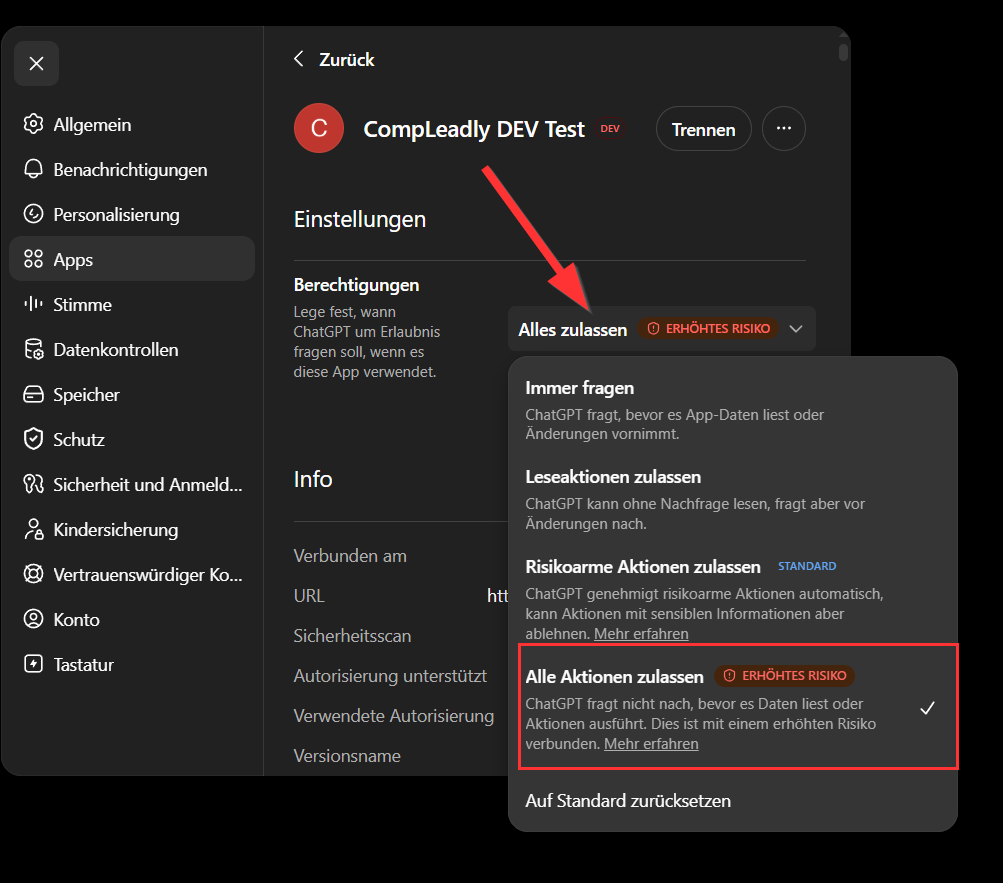Click the Verbunden am row label
This screenshot has width=1003, height=883.
pos(350,556)
